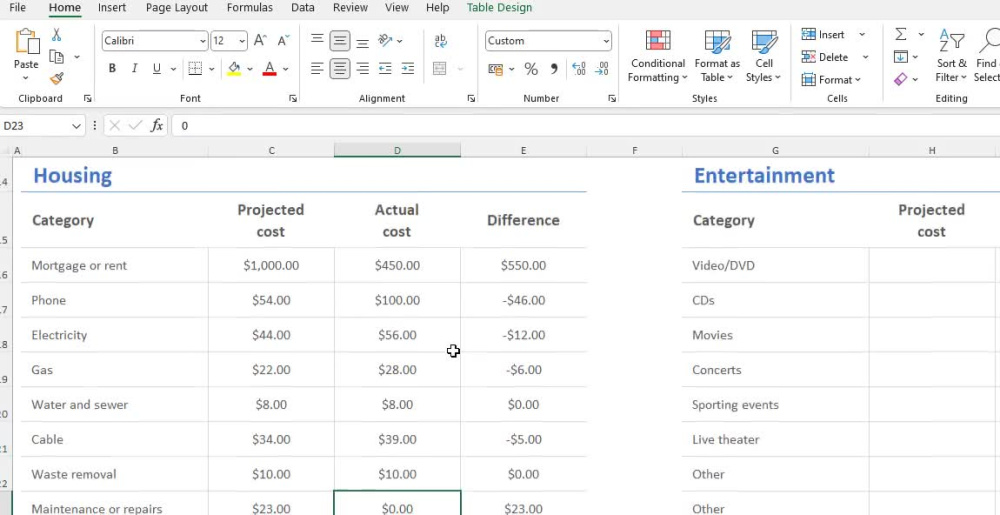Toggle Underline formatting
The height and width of the screenshot is (515, 1000).
(x=156, y=68)
